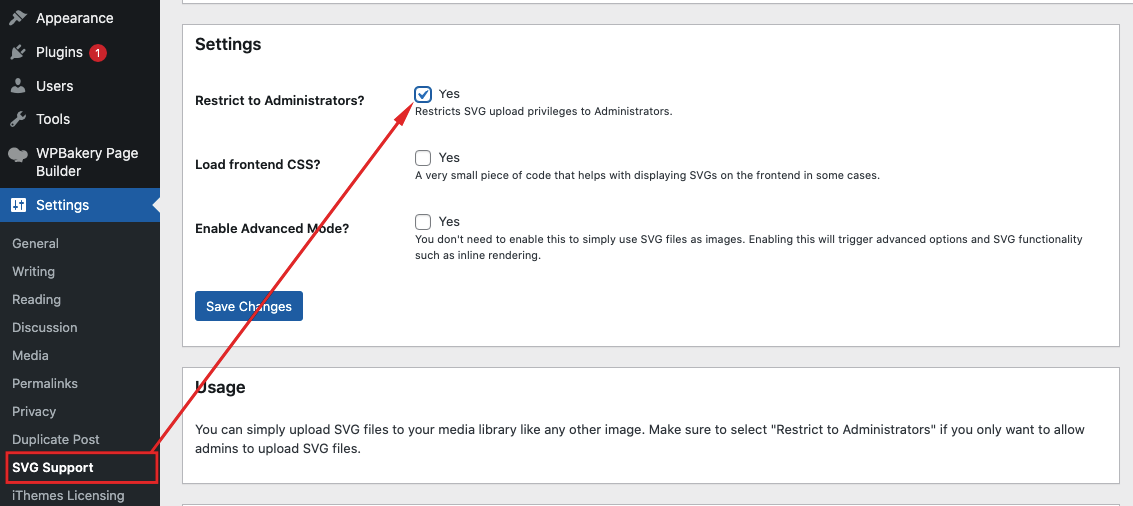Go to Writing settings page
The height and width of the screenshot is (506, 1133).
pyautogui.click(x=33, y=271)
